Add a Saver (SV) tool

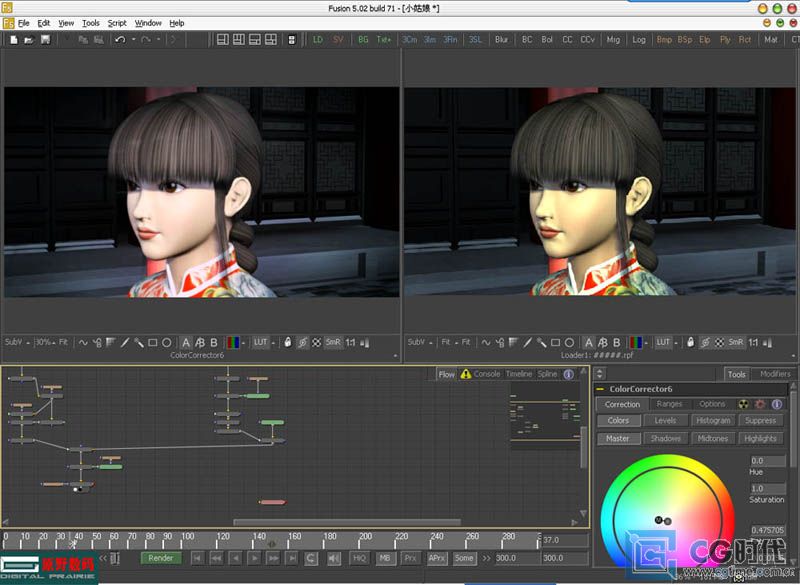click(338, 39)
